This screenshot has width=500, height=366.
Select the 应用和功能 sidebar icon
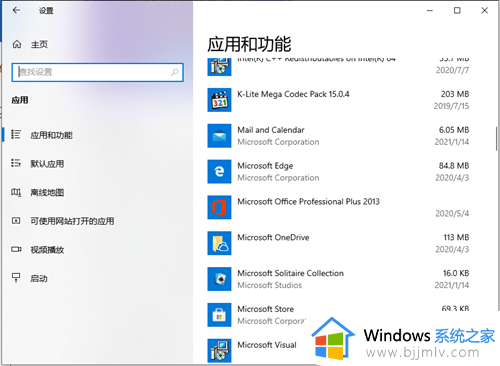(16, 134)
